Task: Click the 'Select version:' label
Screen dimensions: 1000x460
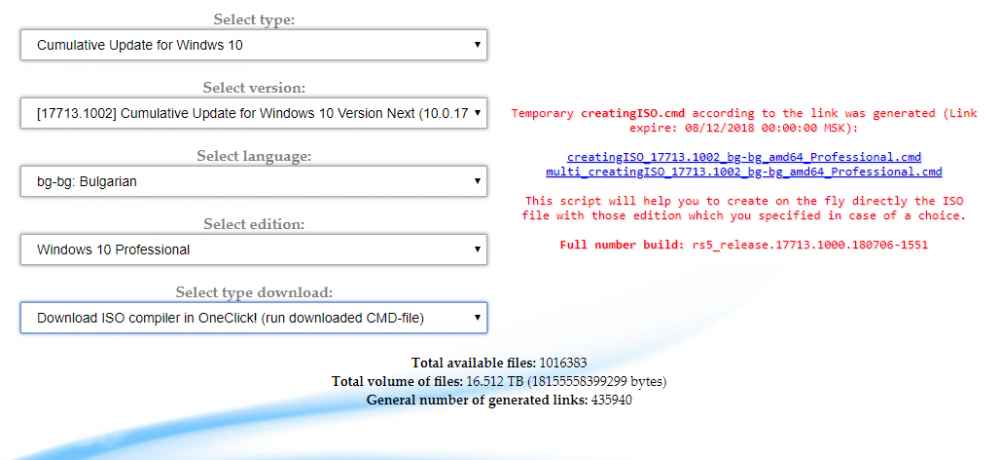Action: (x=254, y=87)
